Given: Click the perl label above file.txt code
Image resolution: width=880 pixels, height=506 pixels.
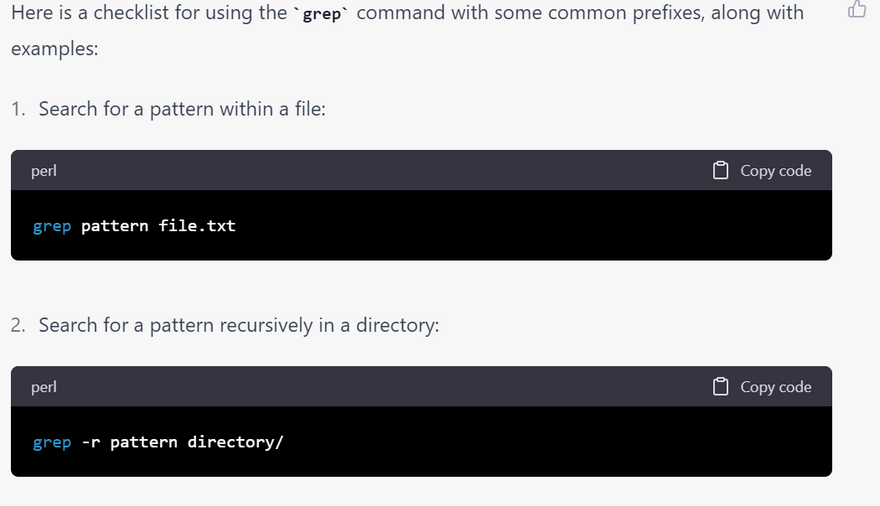Looking at the screenshot, I should point(44,171).
